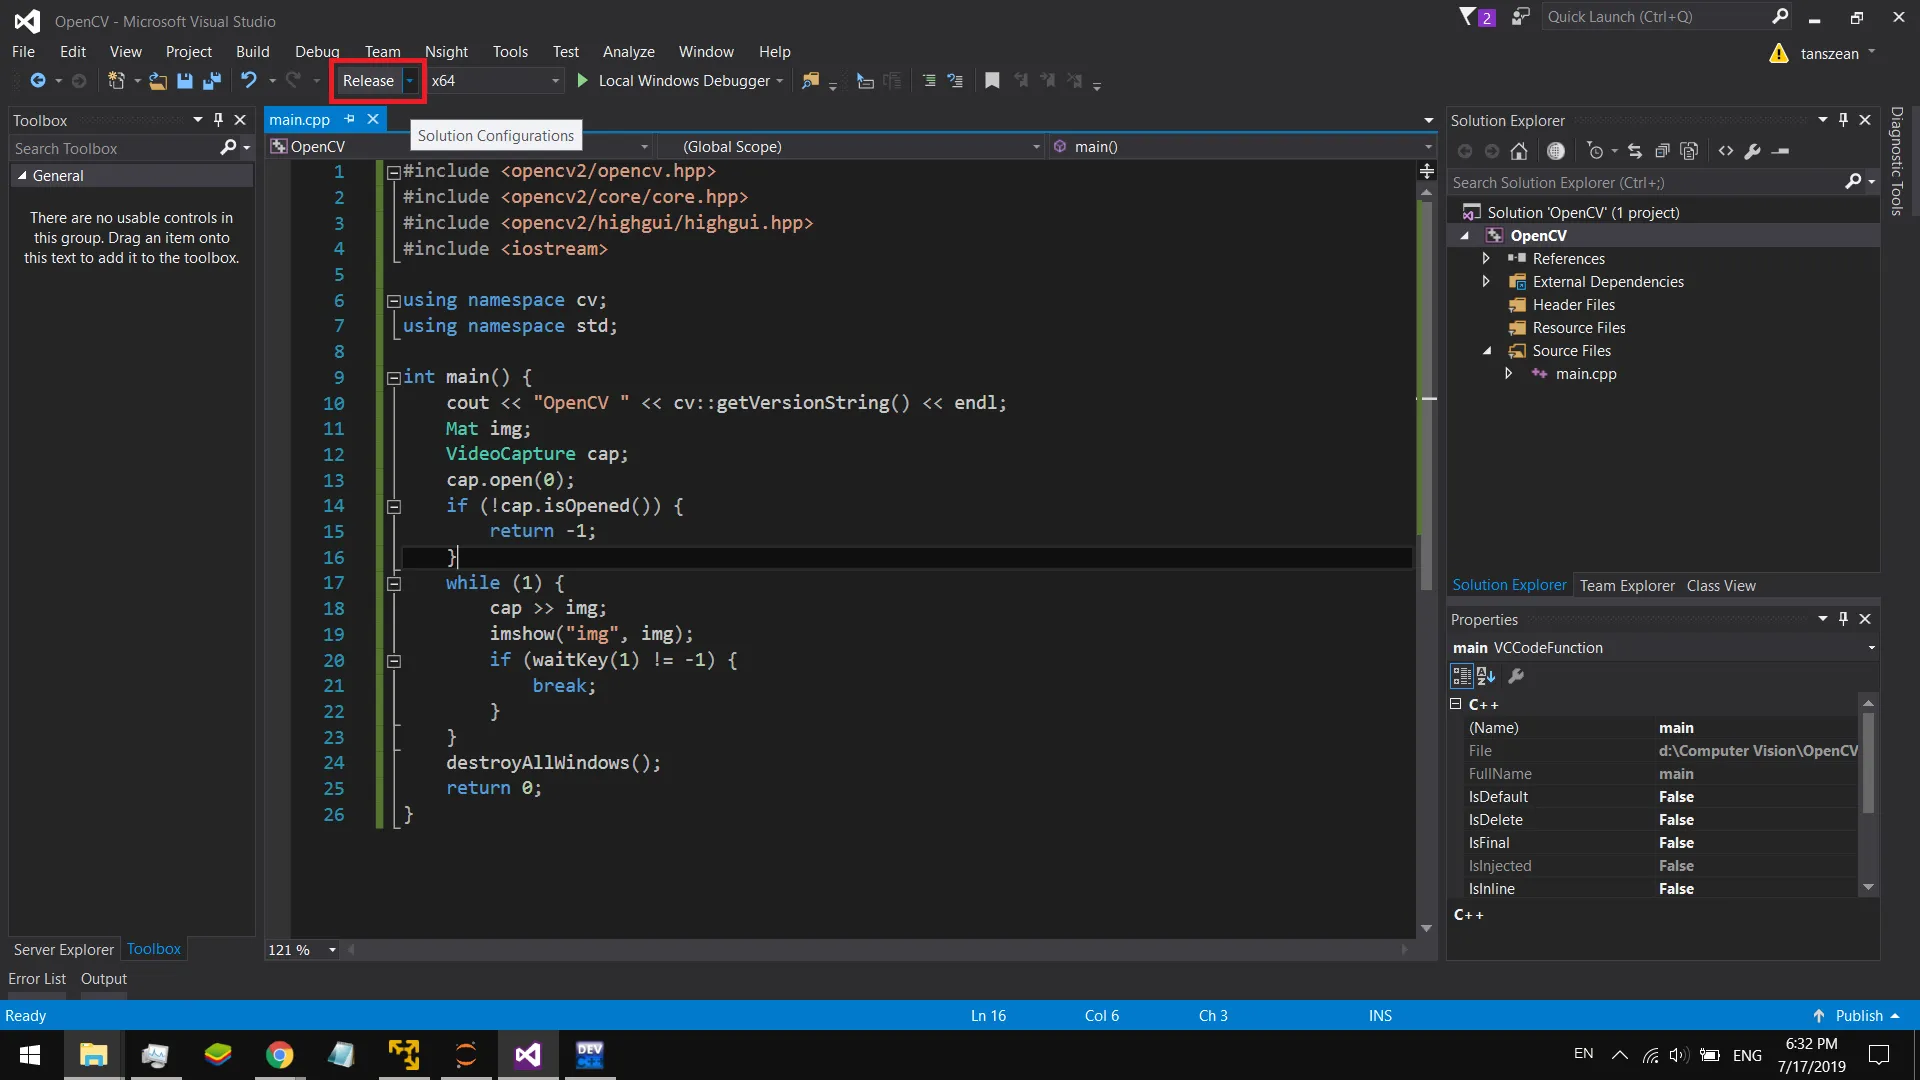Click View Code icon in Solution Explorer
The height and width of the screenshot is (1080, 1920).
[x=1726, y=151]
